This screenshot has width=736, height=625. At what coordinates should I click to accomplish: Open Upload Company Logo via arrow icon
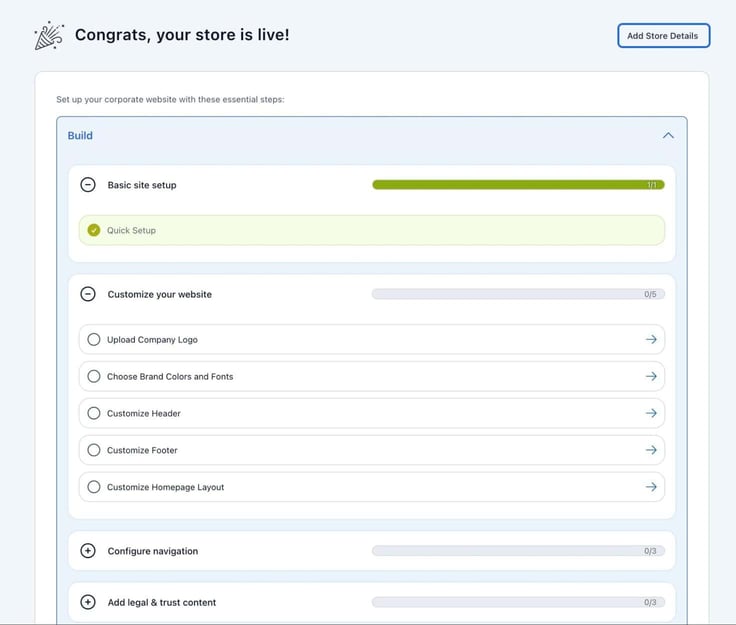[651, 339]
